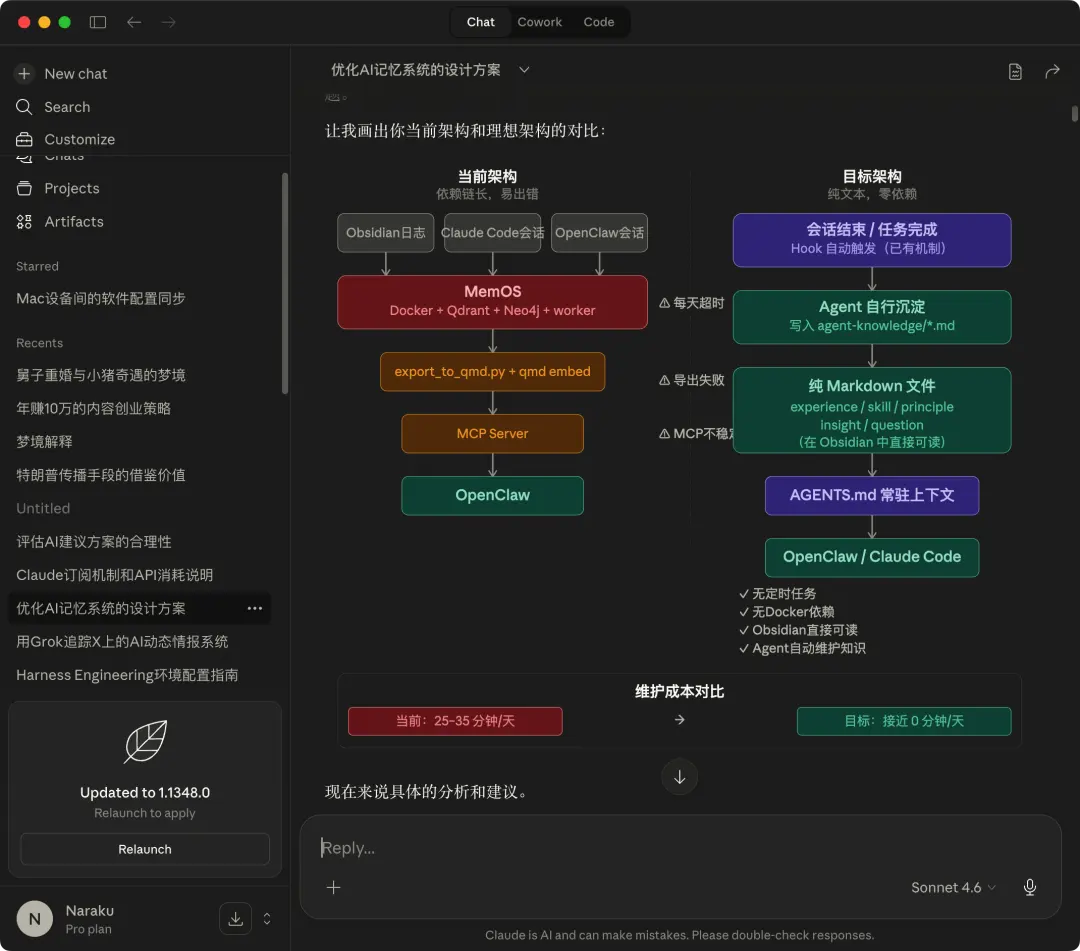Click the plus attachment icon in reply box
1080x951 pixels.
coord(333,887)
